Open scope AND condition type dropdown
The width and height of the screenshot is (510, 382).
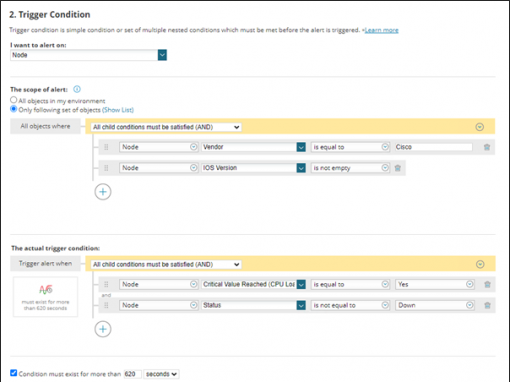pyautogui.click(x=166, y=127)
